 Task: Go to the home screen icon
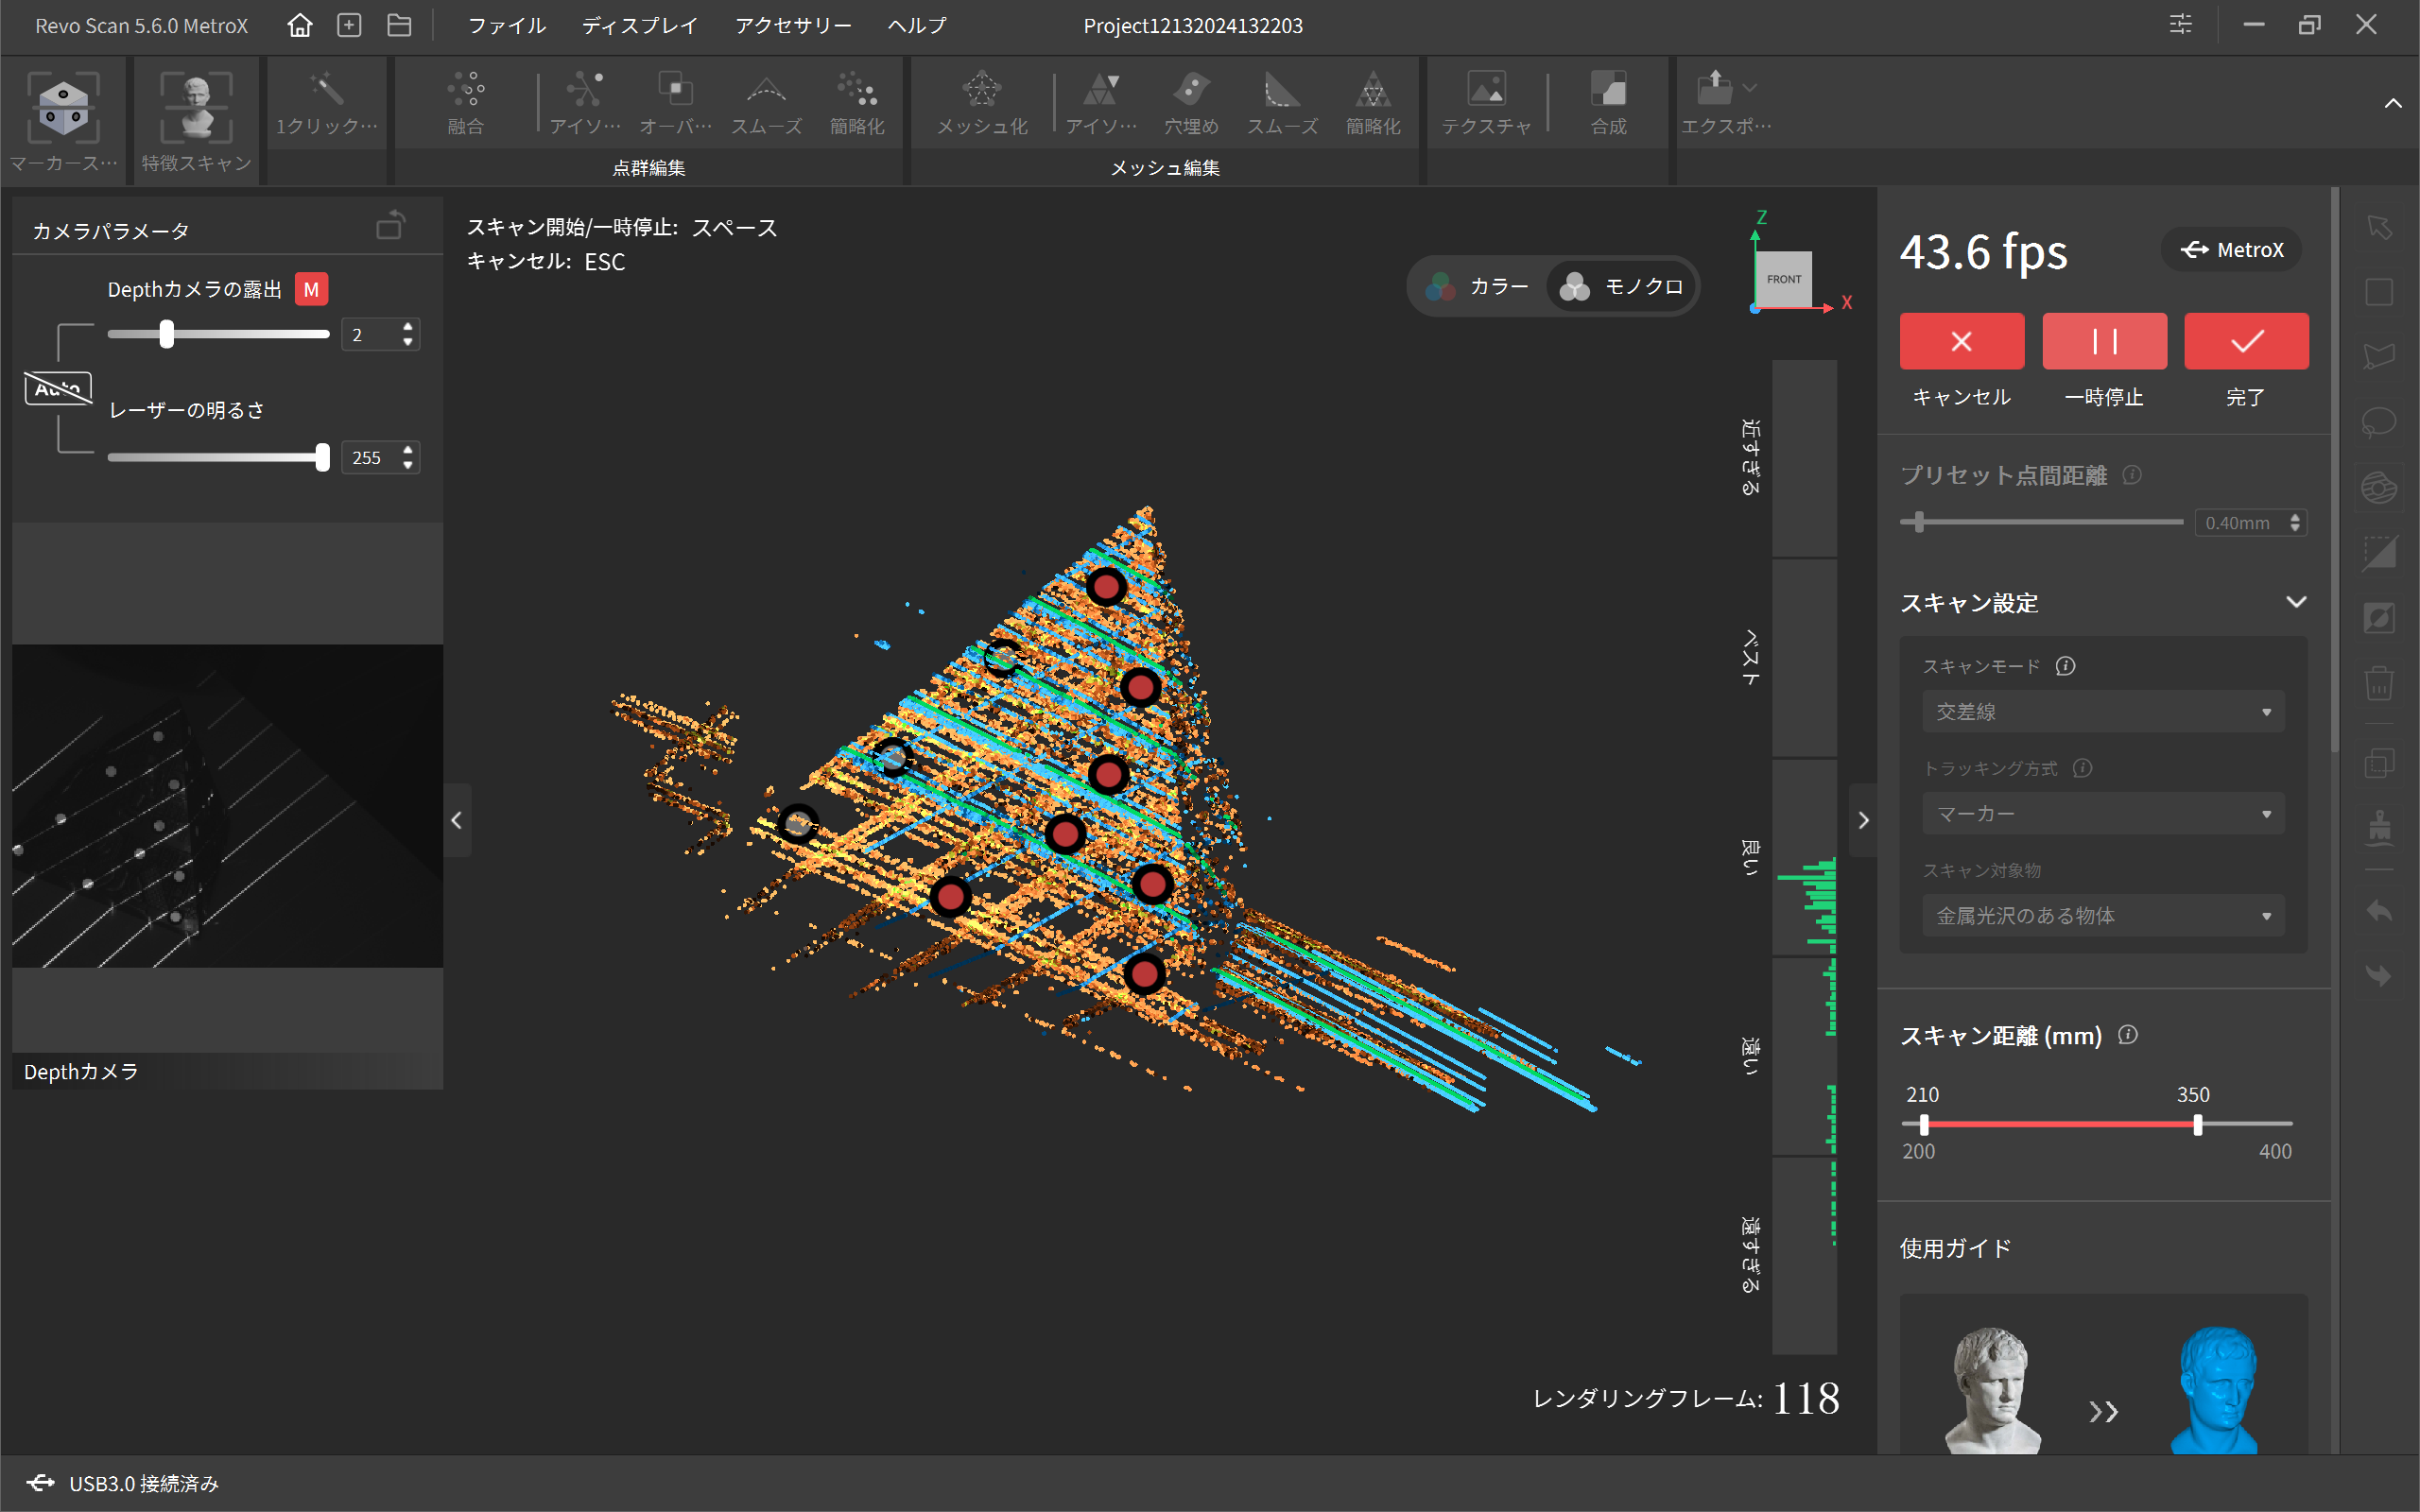[x=299, y=25]
